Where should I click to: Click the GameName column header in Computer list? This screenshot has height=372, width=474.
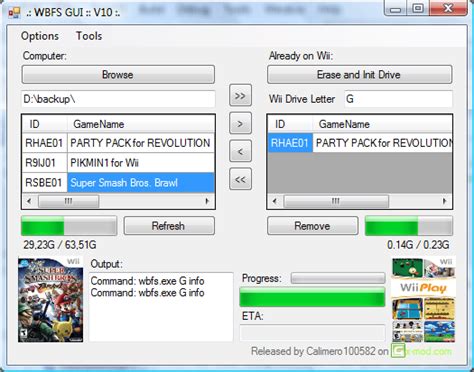(141, 124)
